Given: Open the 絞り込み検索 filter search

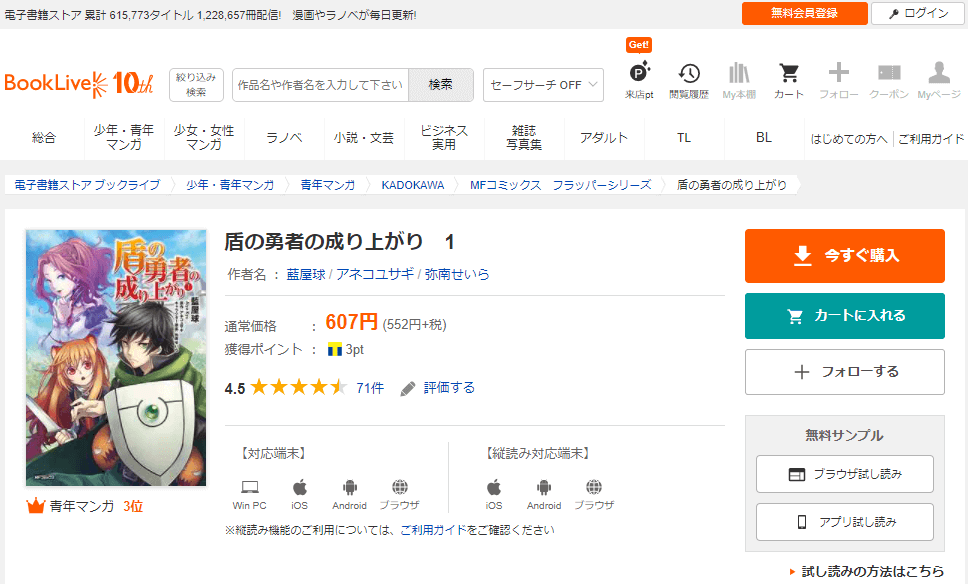Looking at the screenshot, I should (196, 85).
